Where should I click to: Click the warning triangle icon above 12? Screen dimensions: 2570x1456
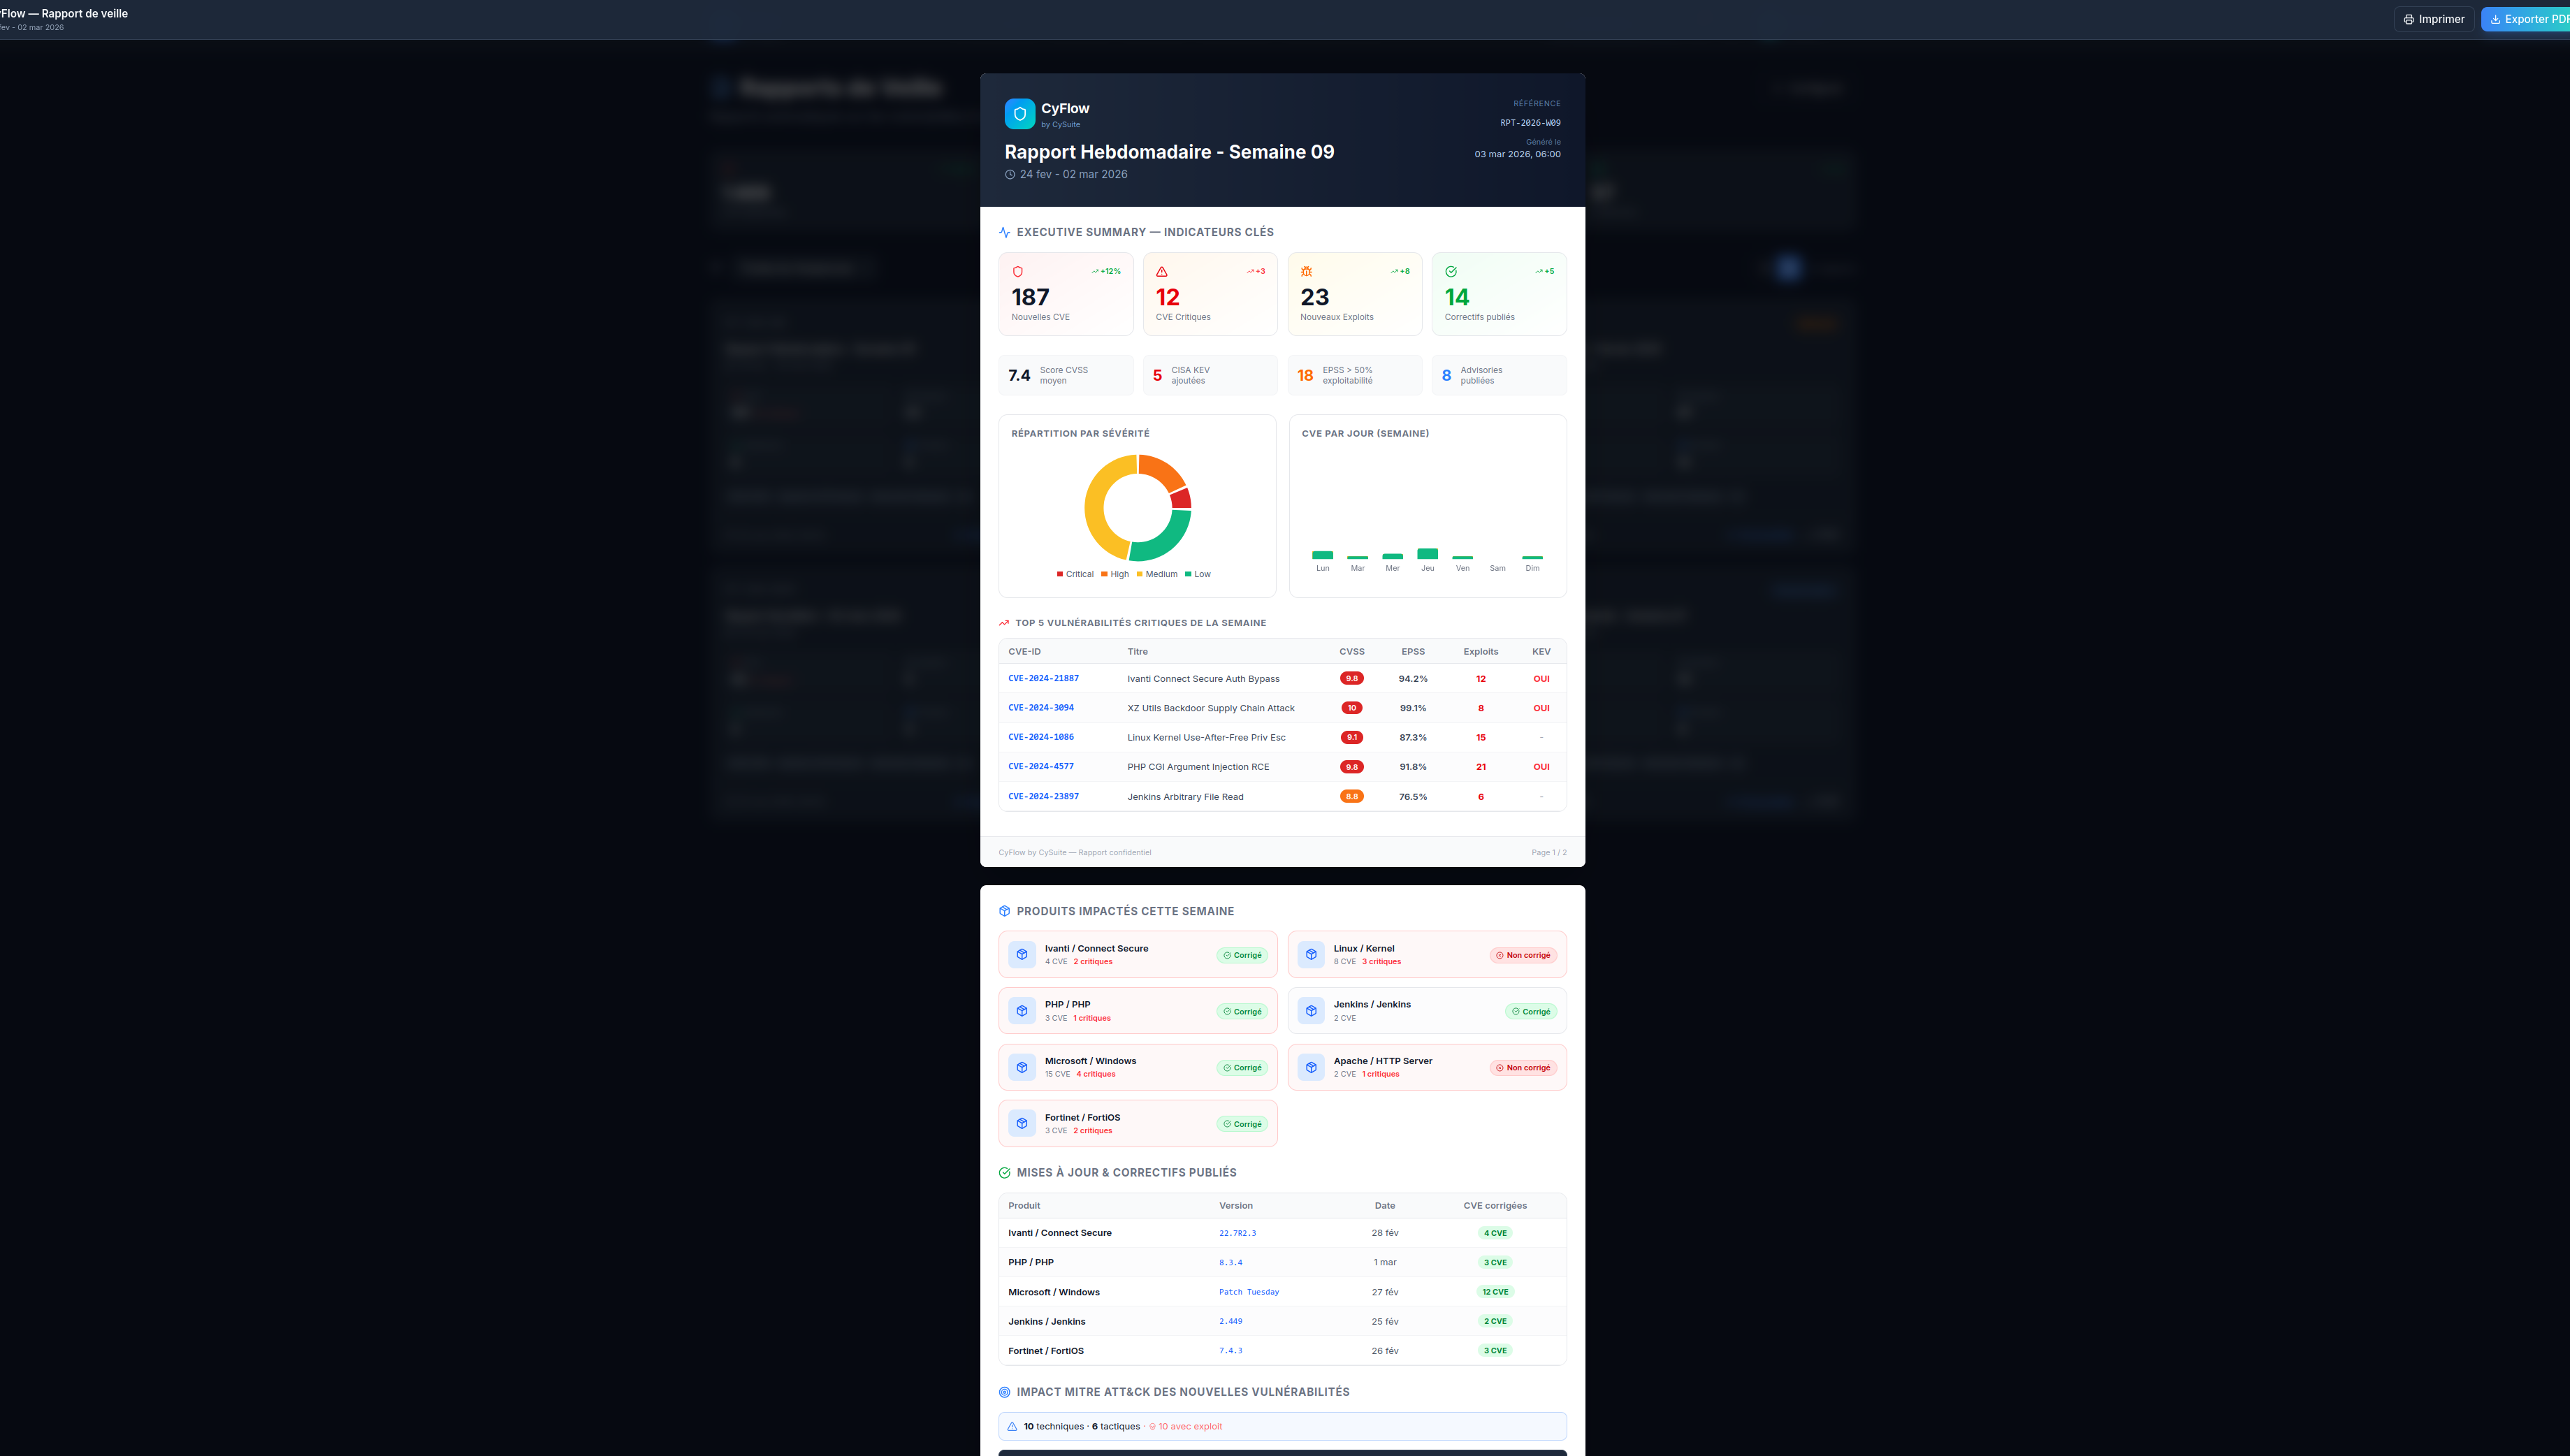[1161, 272]
